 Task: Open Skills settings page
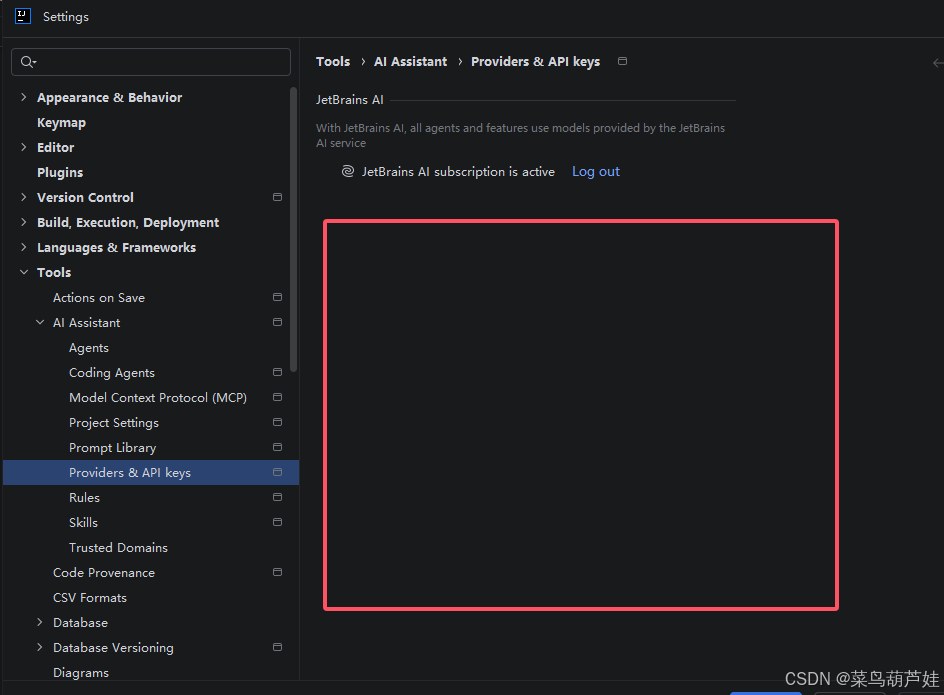click(x=83, y=523)
